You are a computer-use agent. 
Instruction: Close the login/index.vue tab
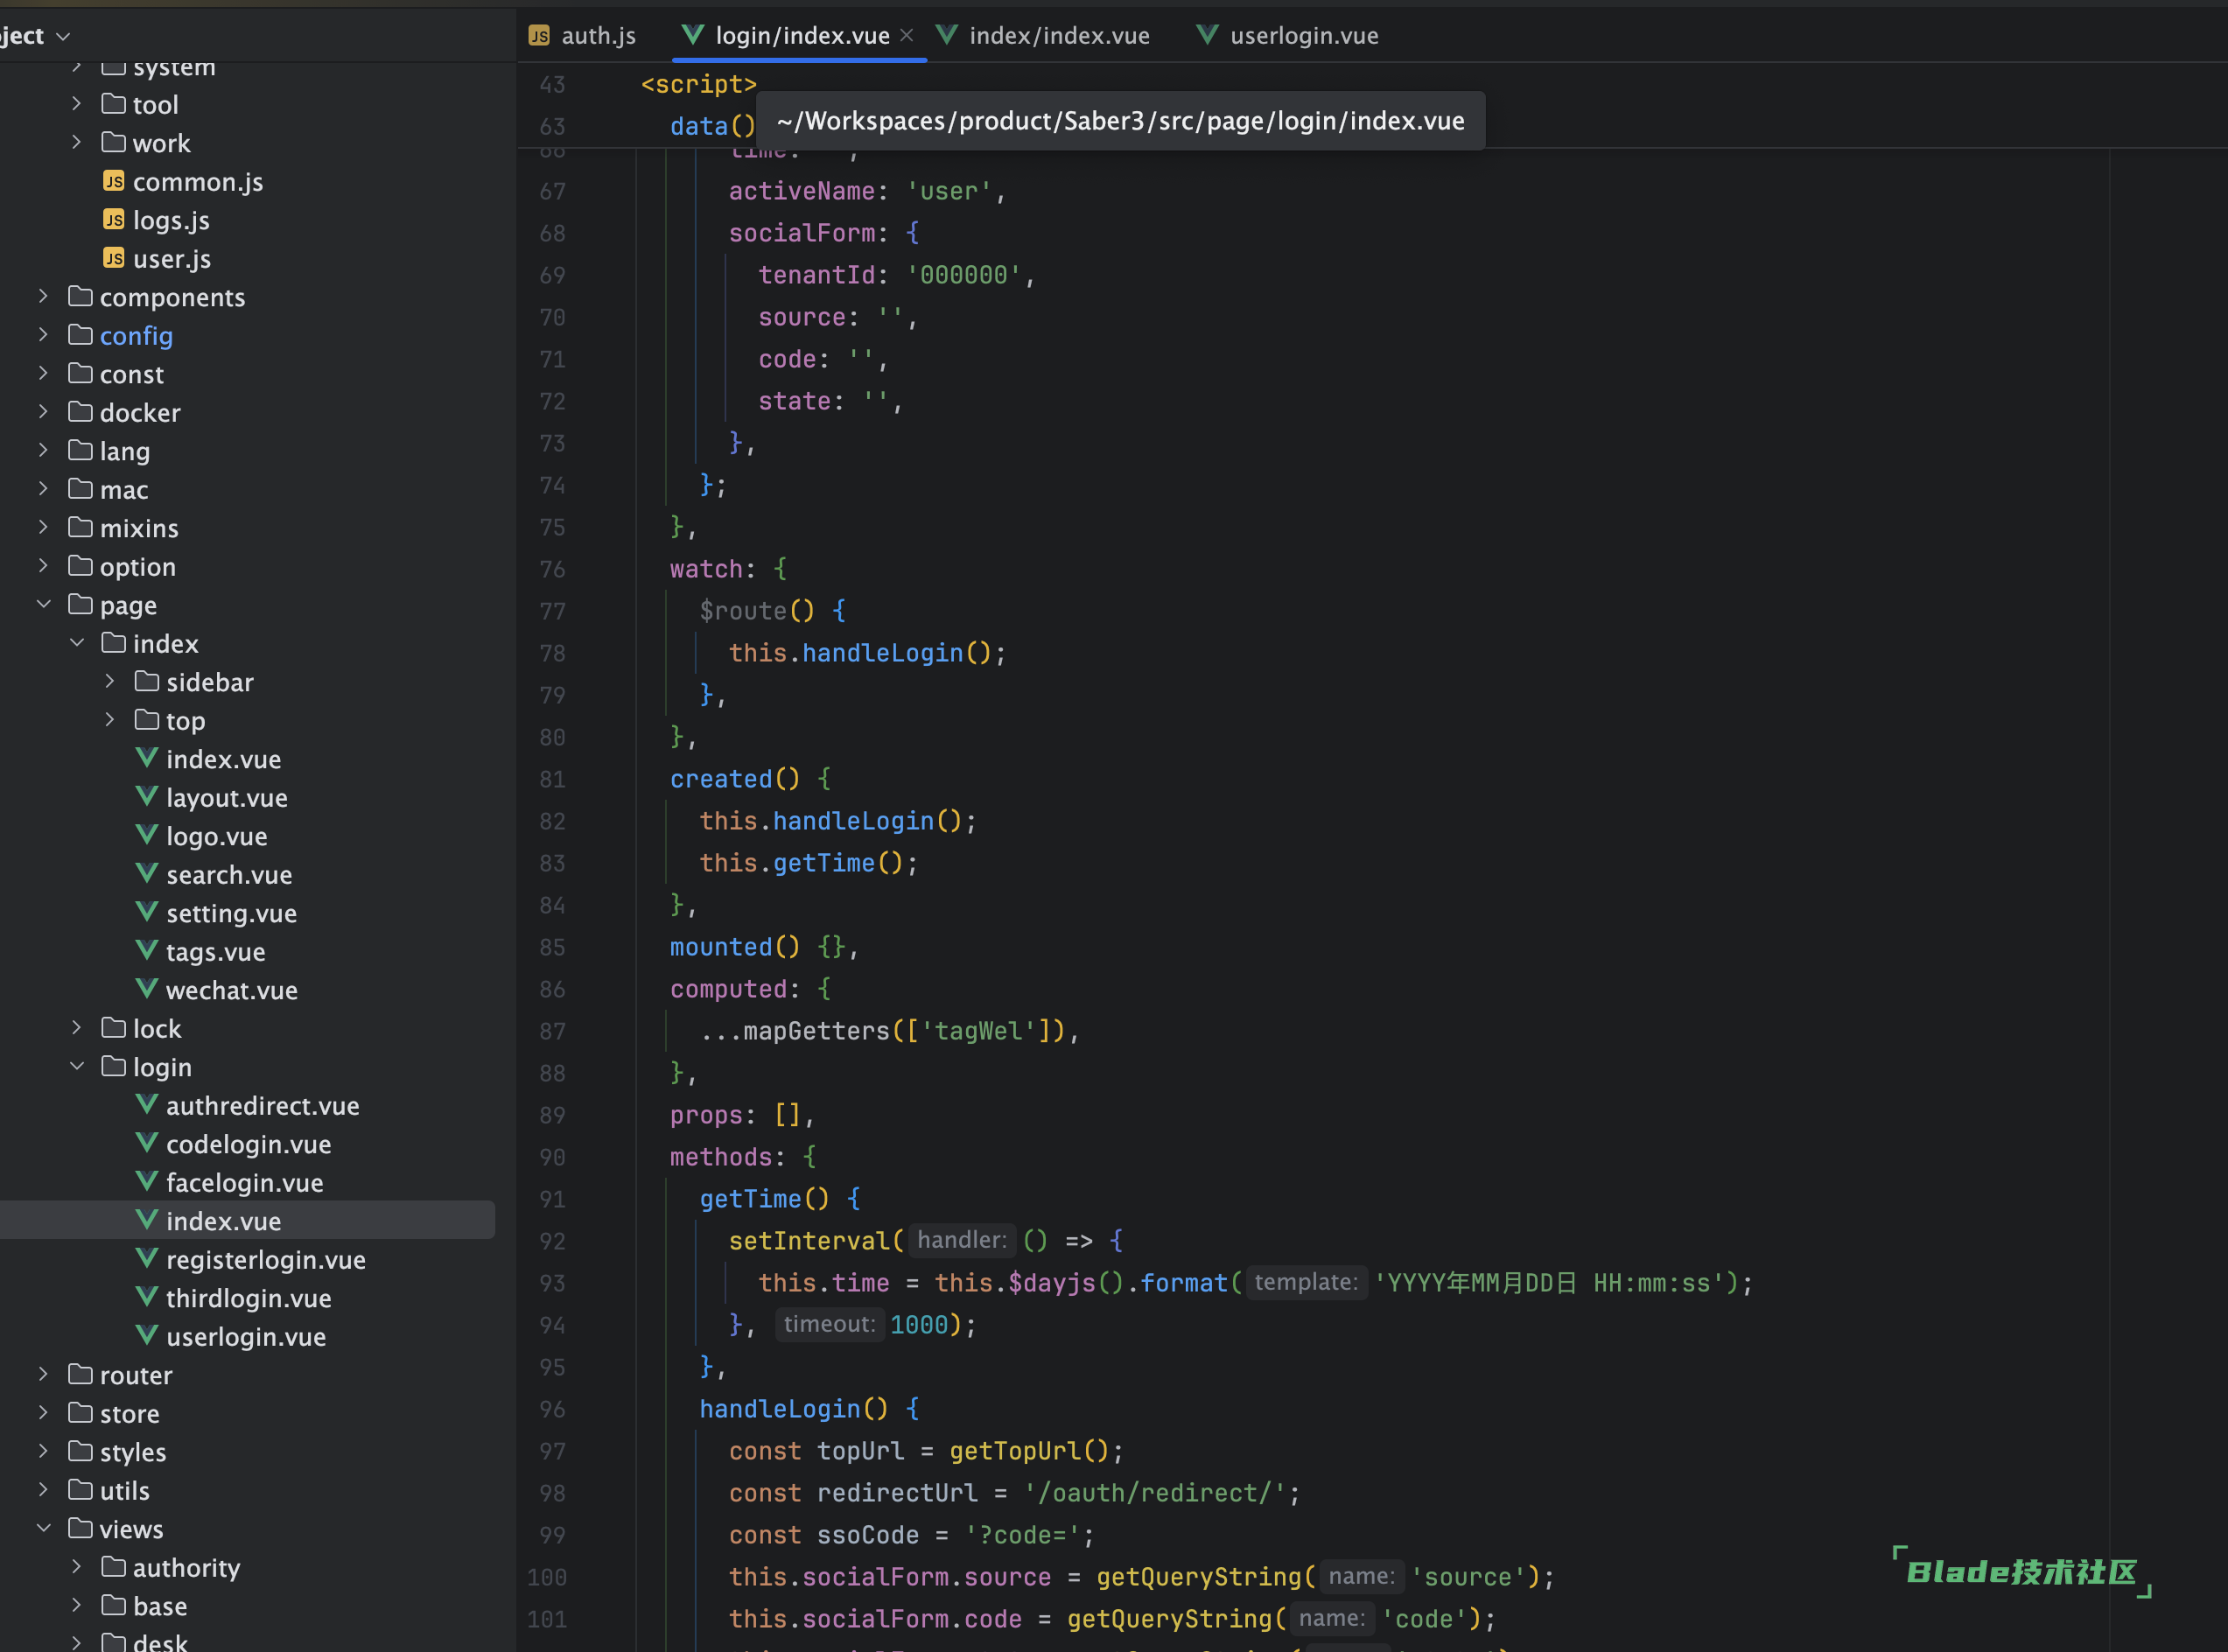tap(906, 36)
